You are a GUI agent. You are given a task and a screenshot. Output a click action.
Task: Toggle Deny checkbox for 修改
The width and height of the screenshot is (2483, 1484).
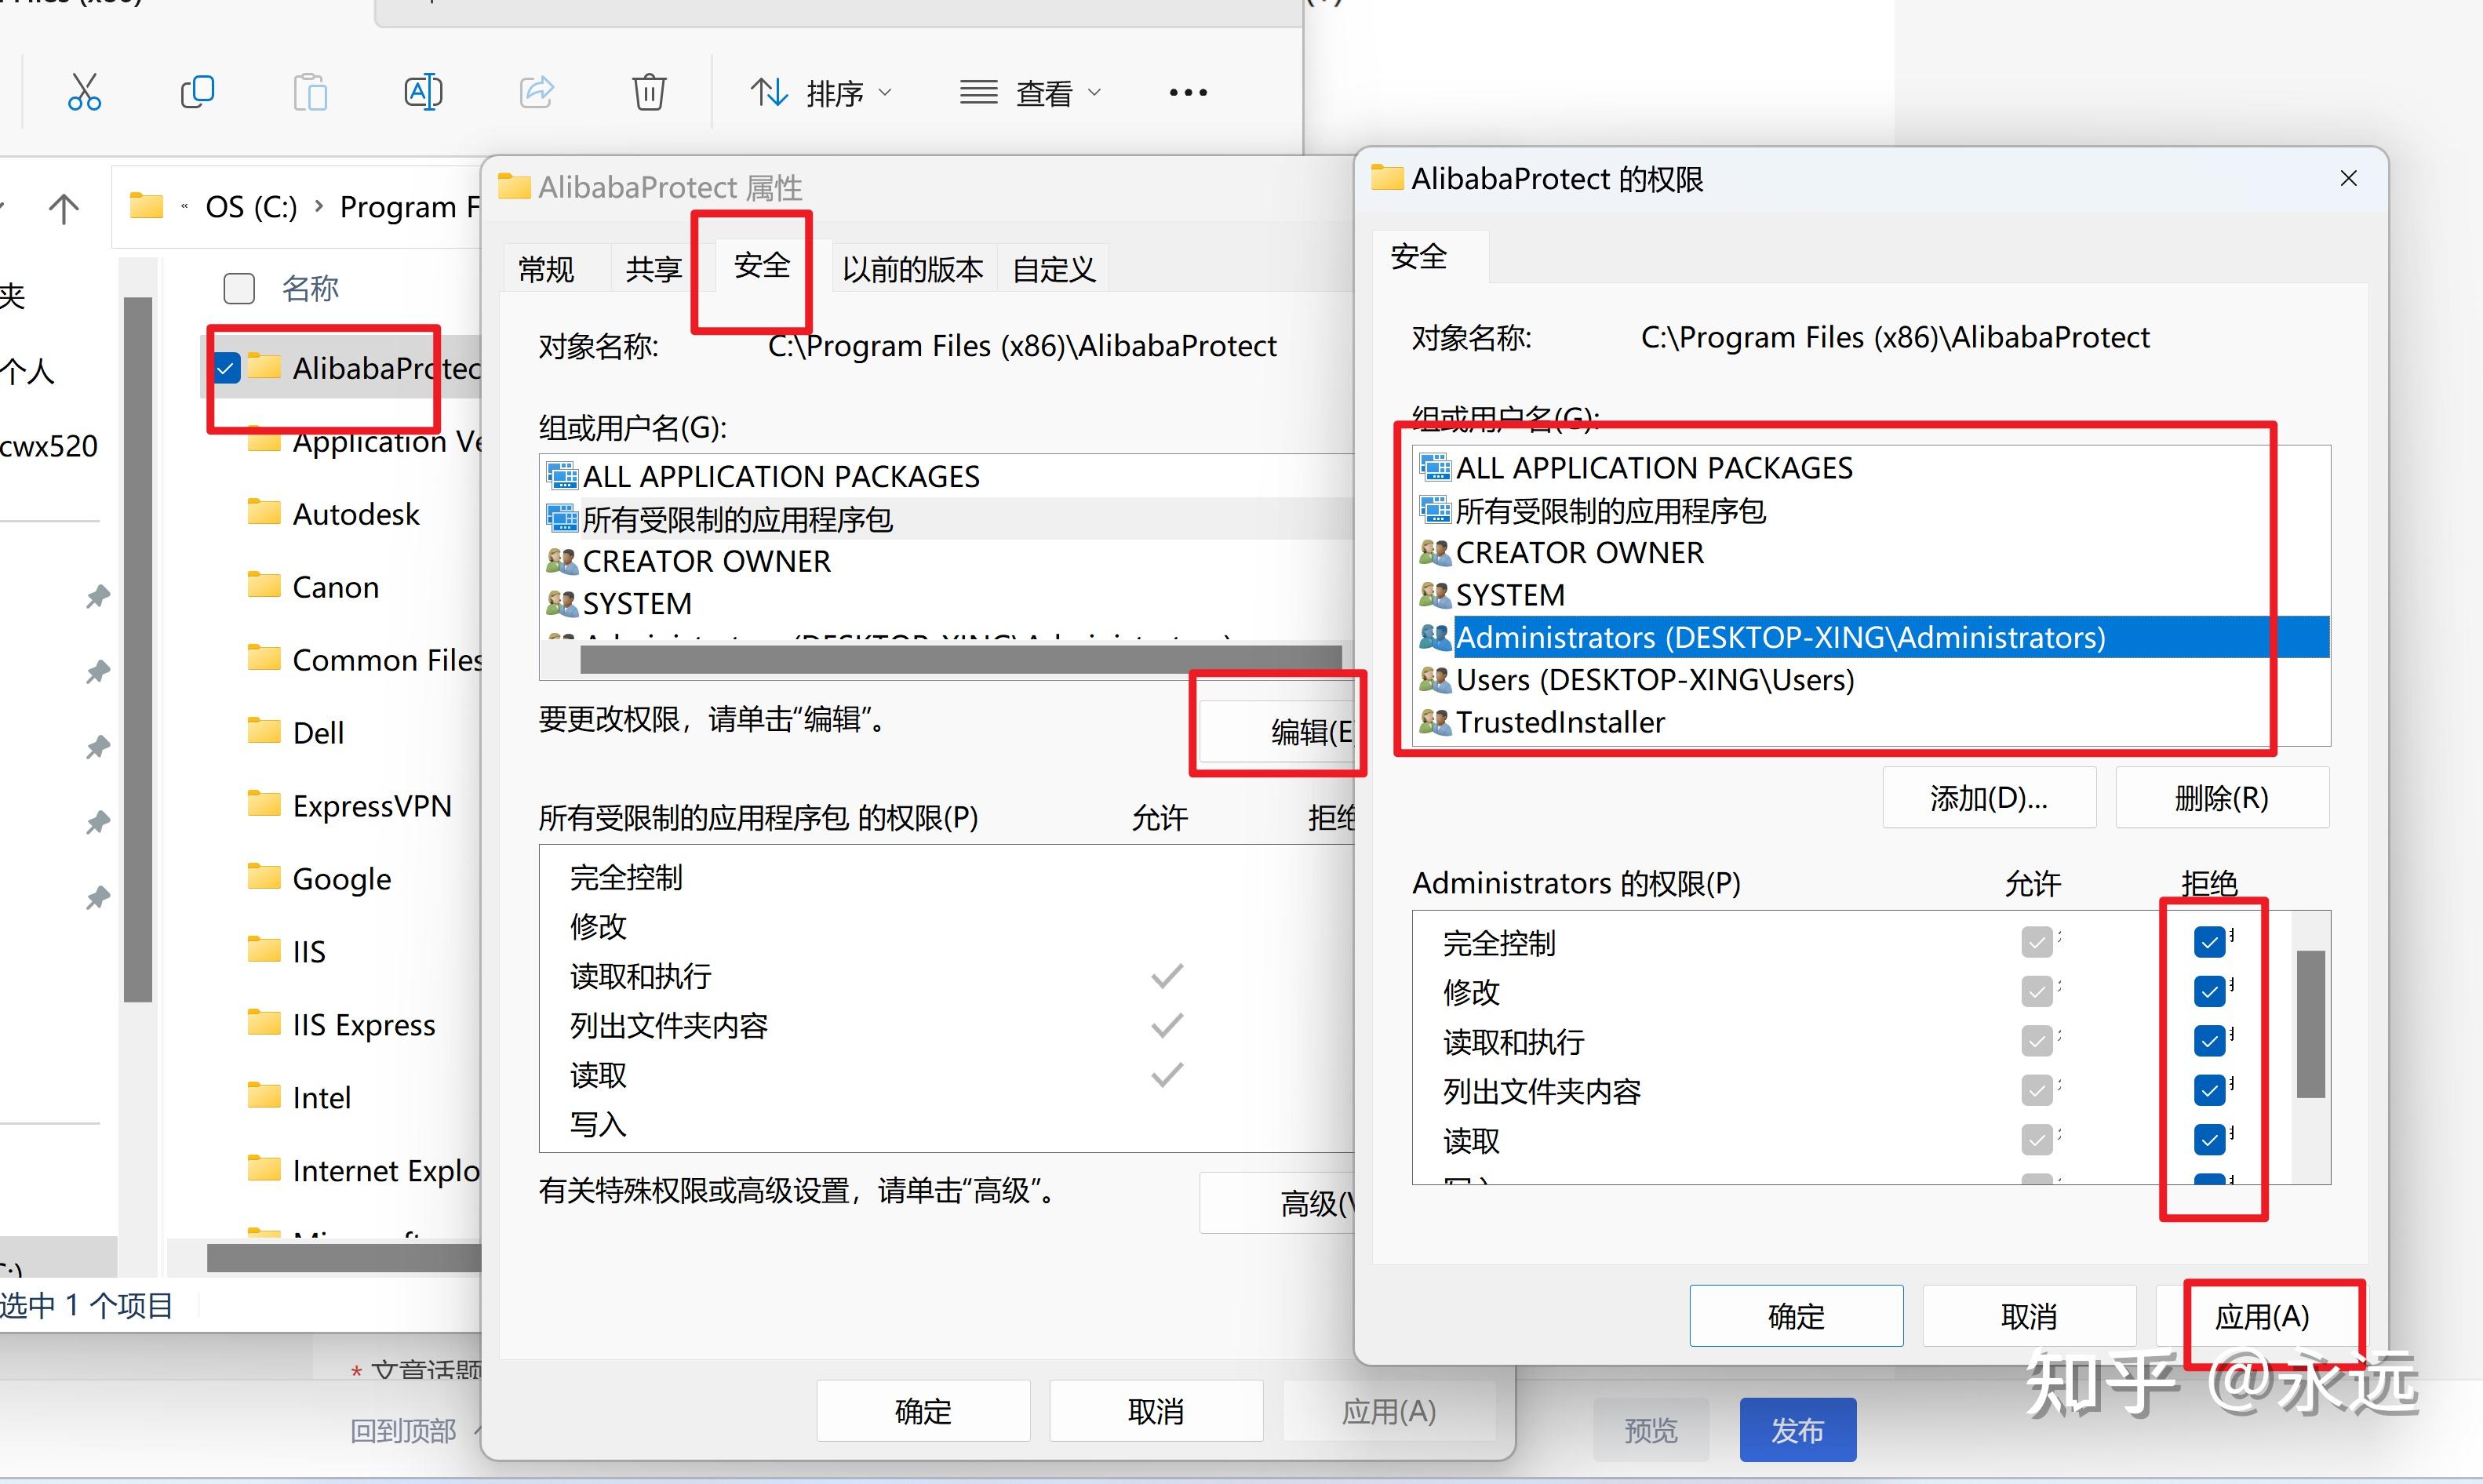click(x=2210, y=991)
